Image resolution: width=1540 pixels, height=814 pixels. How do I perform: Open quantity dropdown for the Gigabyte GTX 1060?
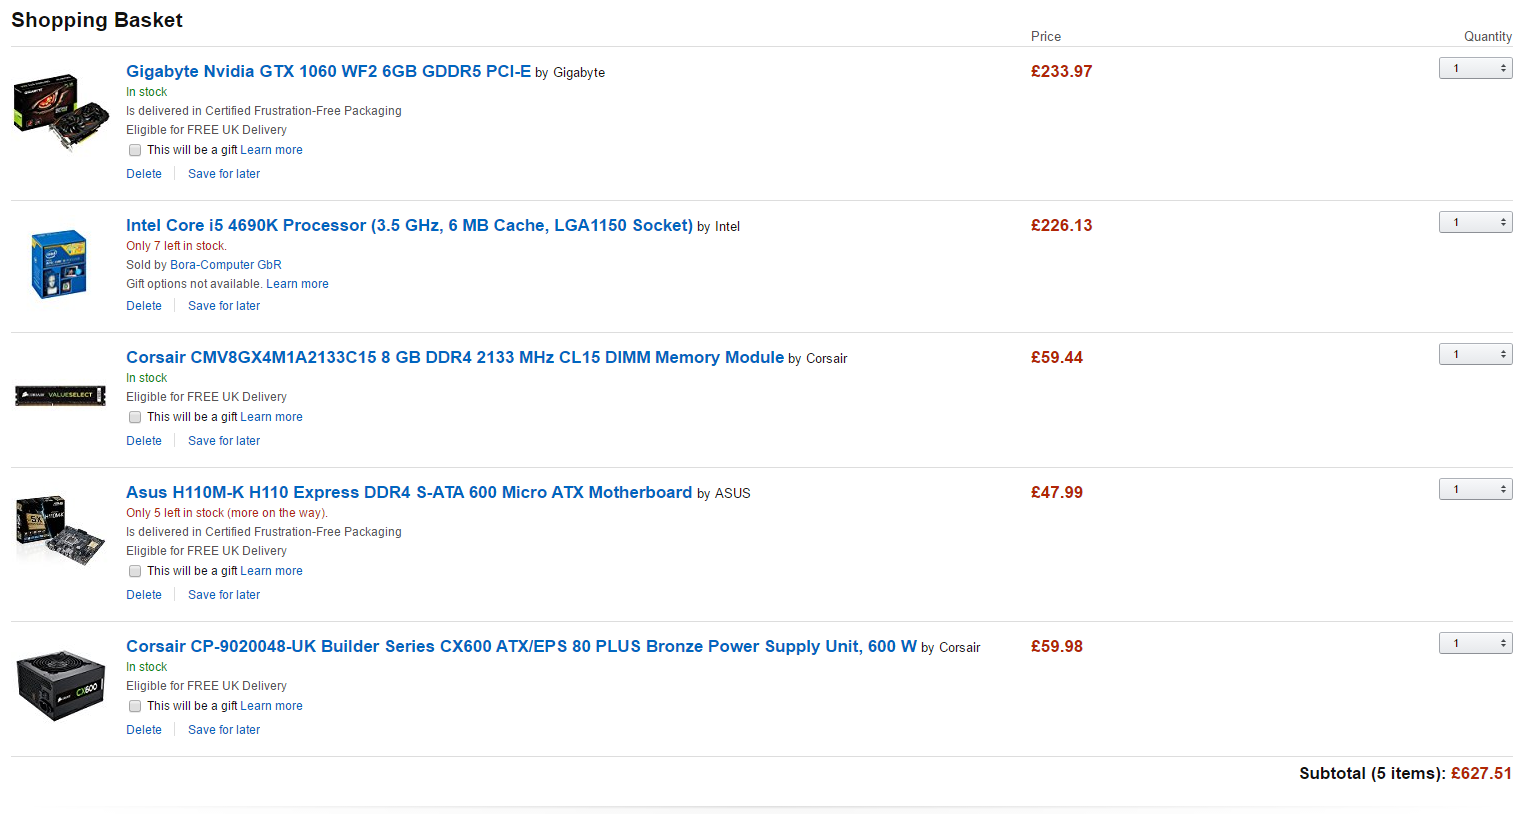coord(1475,68)
